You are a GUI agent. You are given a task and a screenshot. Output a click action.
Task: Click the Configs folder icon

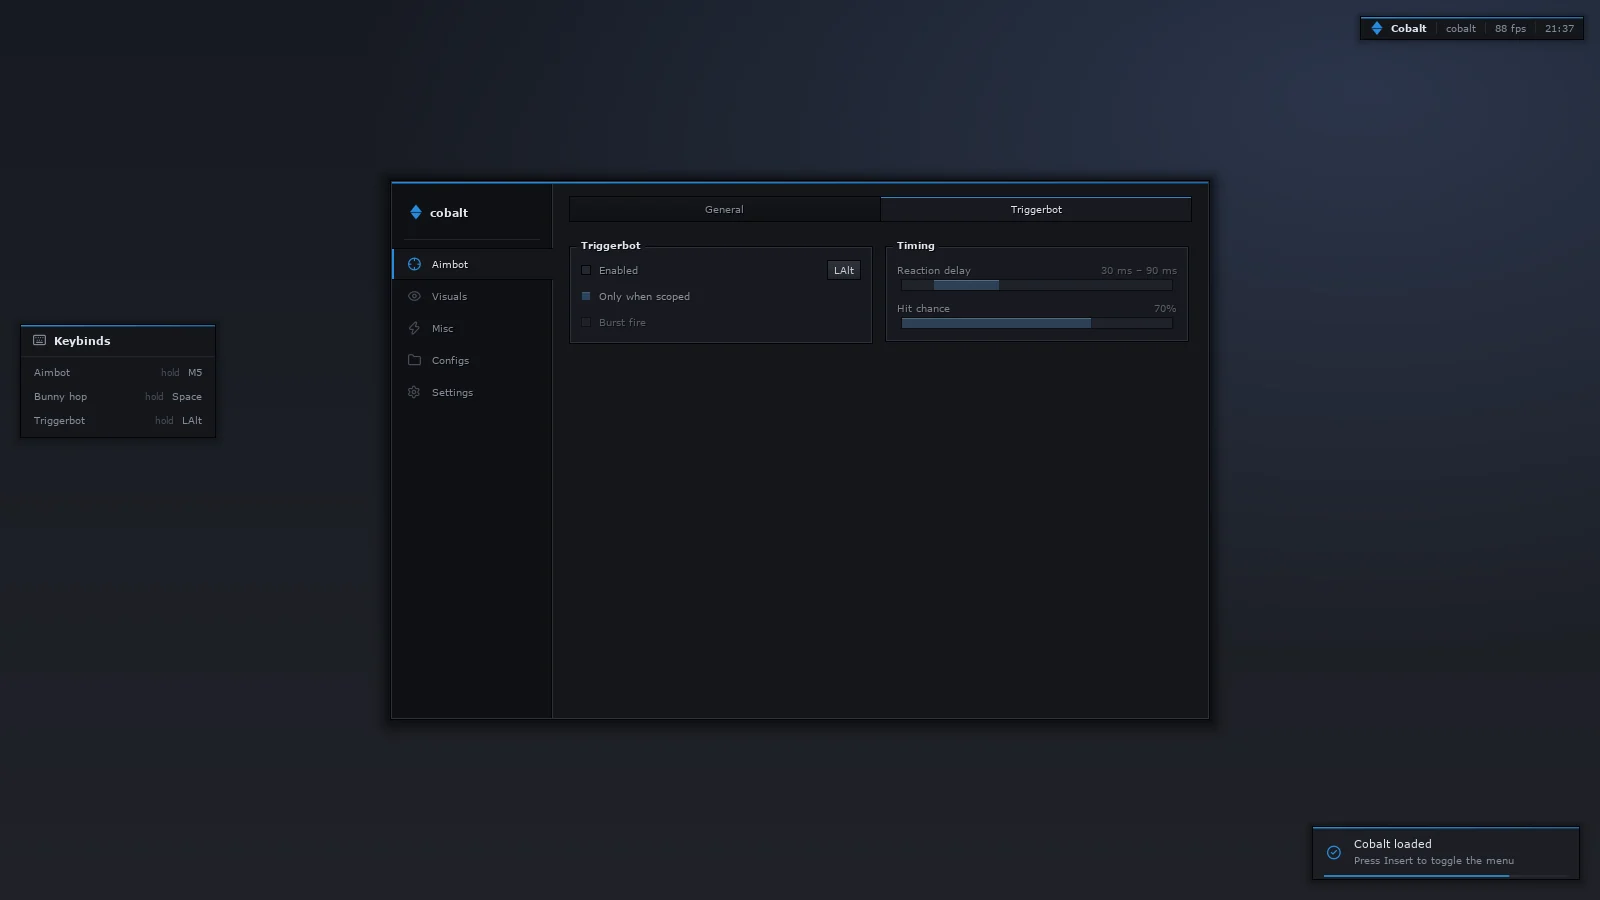click(x=414, y=360)
